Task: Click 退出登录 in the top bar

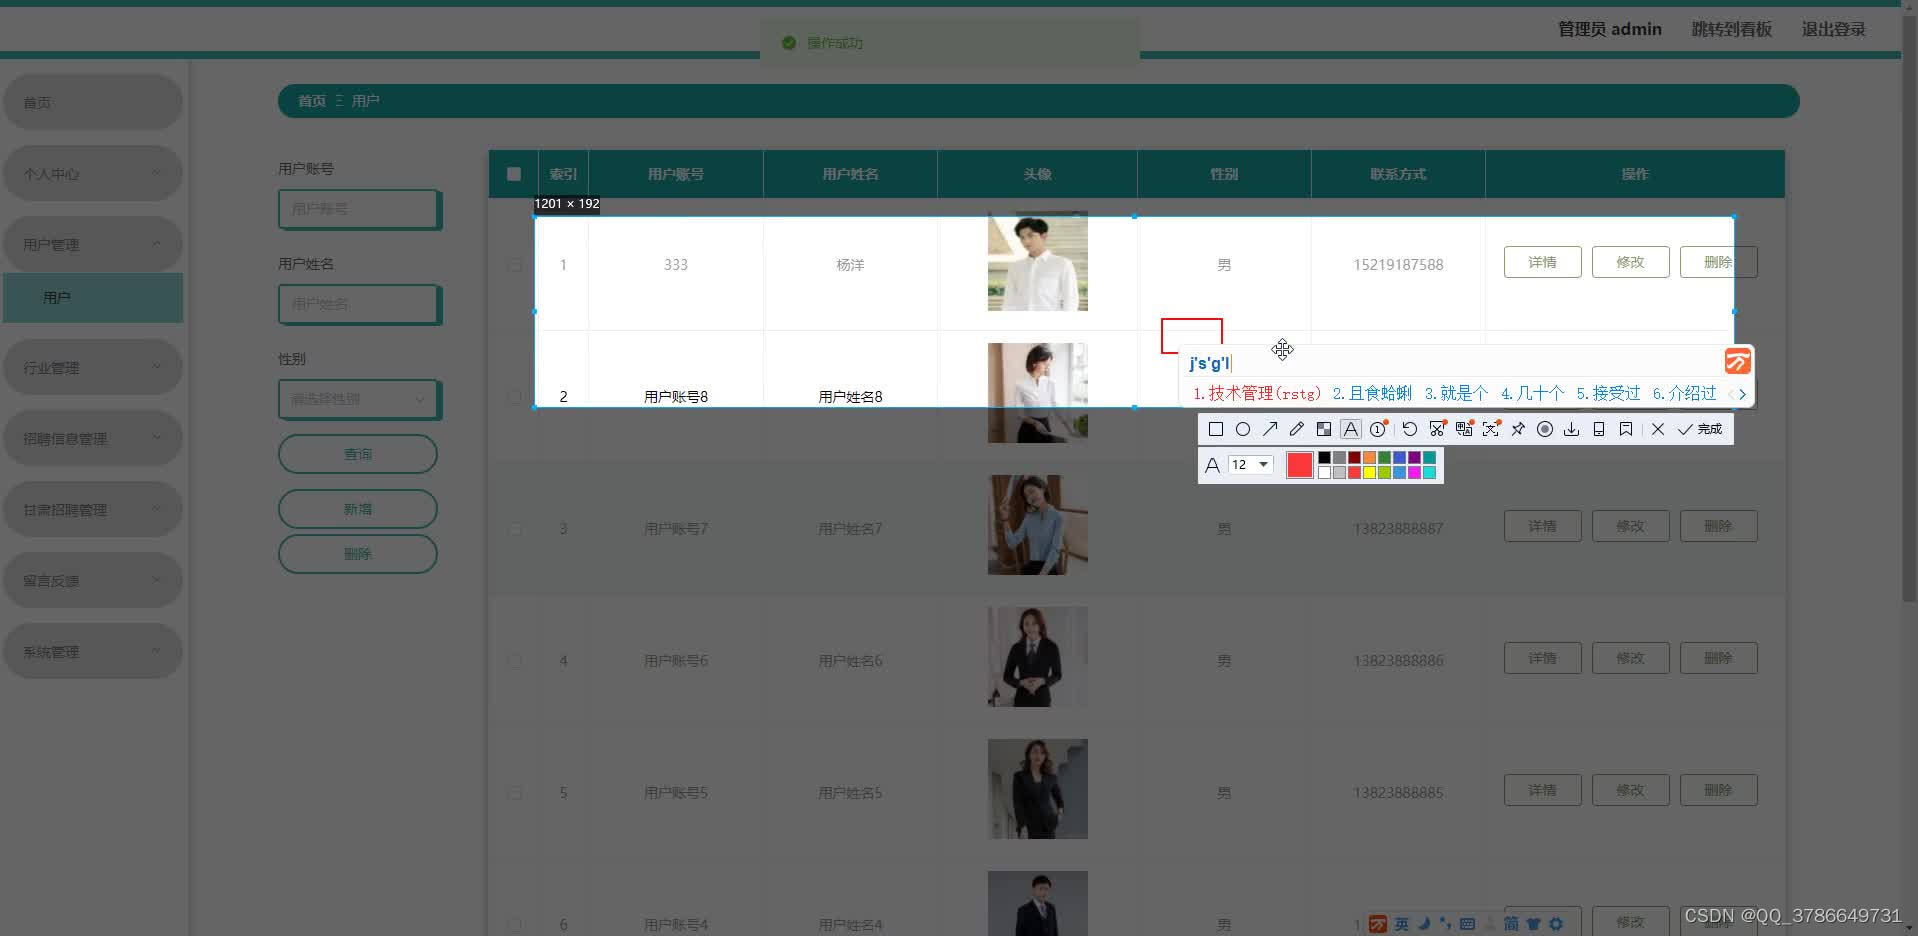Action: click(1834, 29)
